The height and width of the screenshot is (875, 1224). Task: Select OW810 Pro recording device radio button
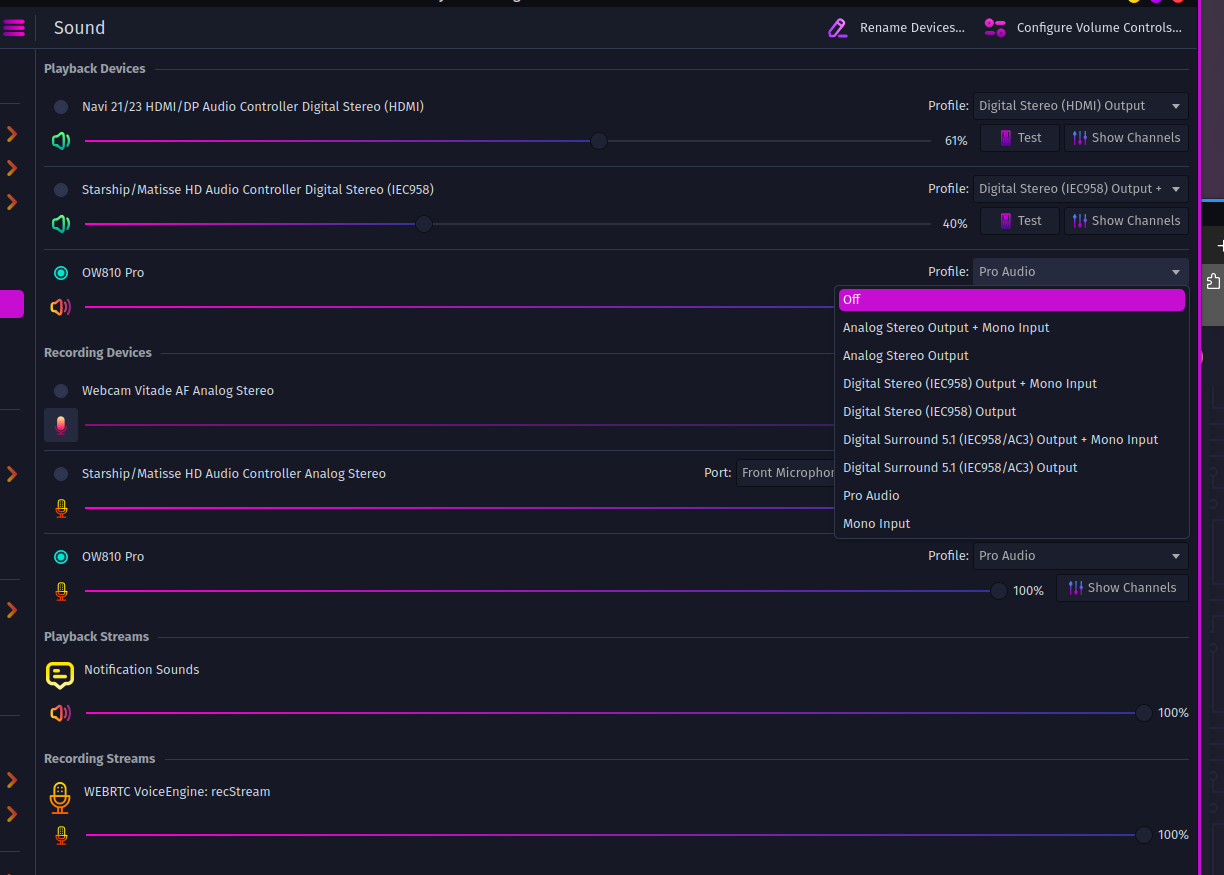click(x=61, y=557)
